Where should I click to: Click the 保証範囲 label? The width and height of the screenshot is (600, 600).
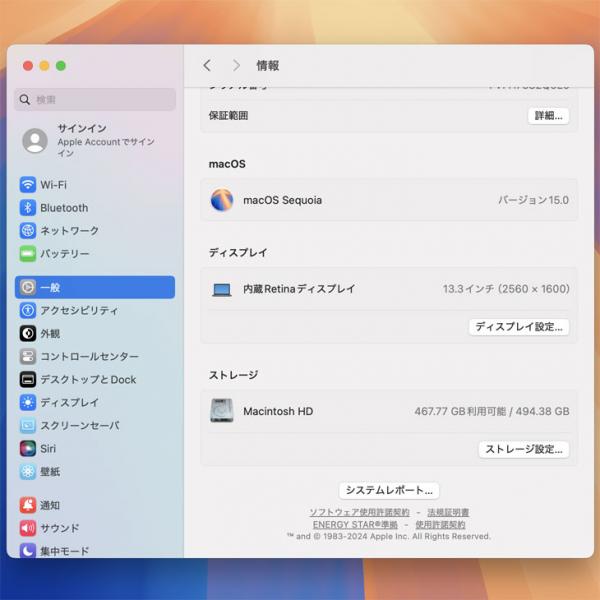click(228, 116)
